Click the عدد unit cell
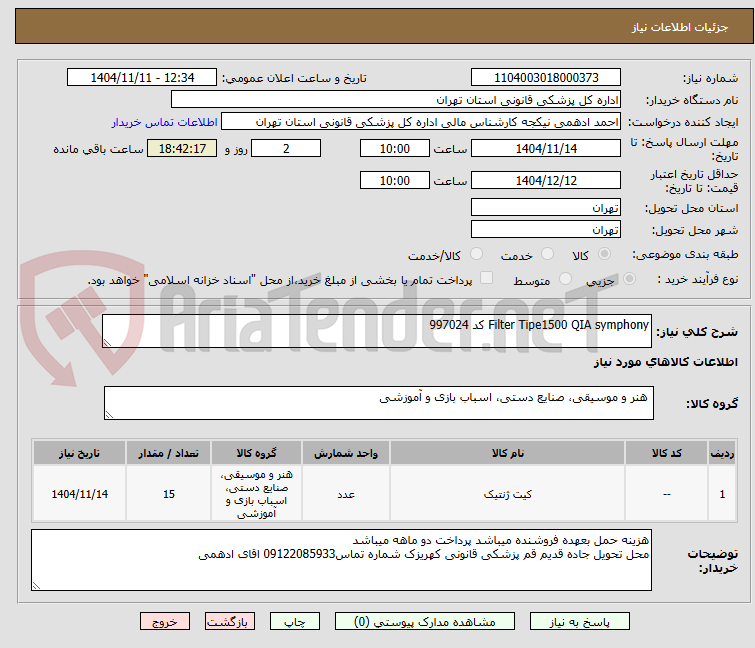The width and height of the screenshot is (755, 648). point(346,494)
